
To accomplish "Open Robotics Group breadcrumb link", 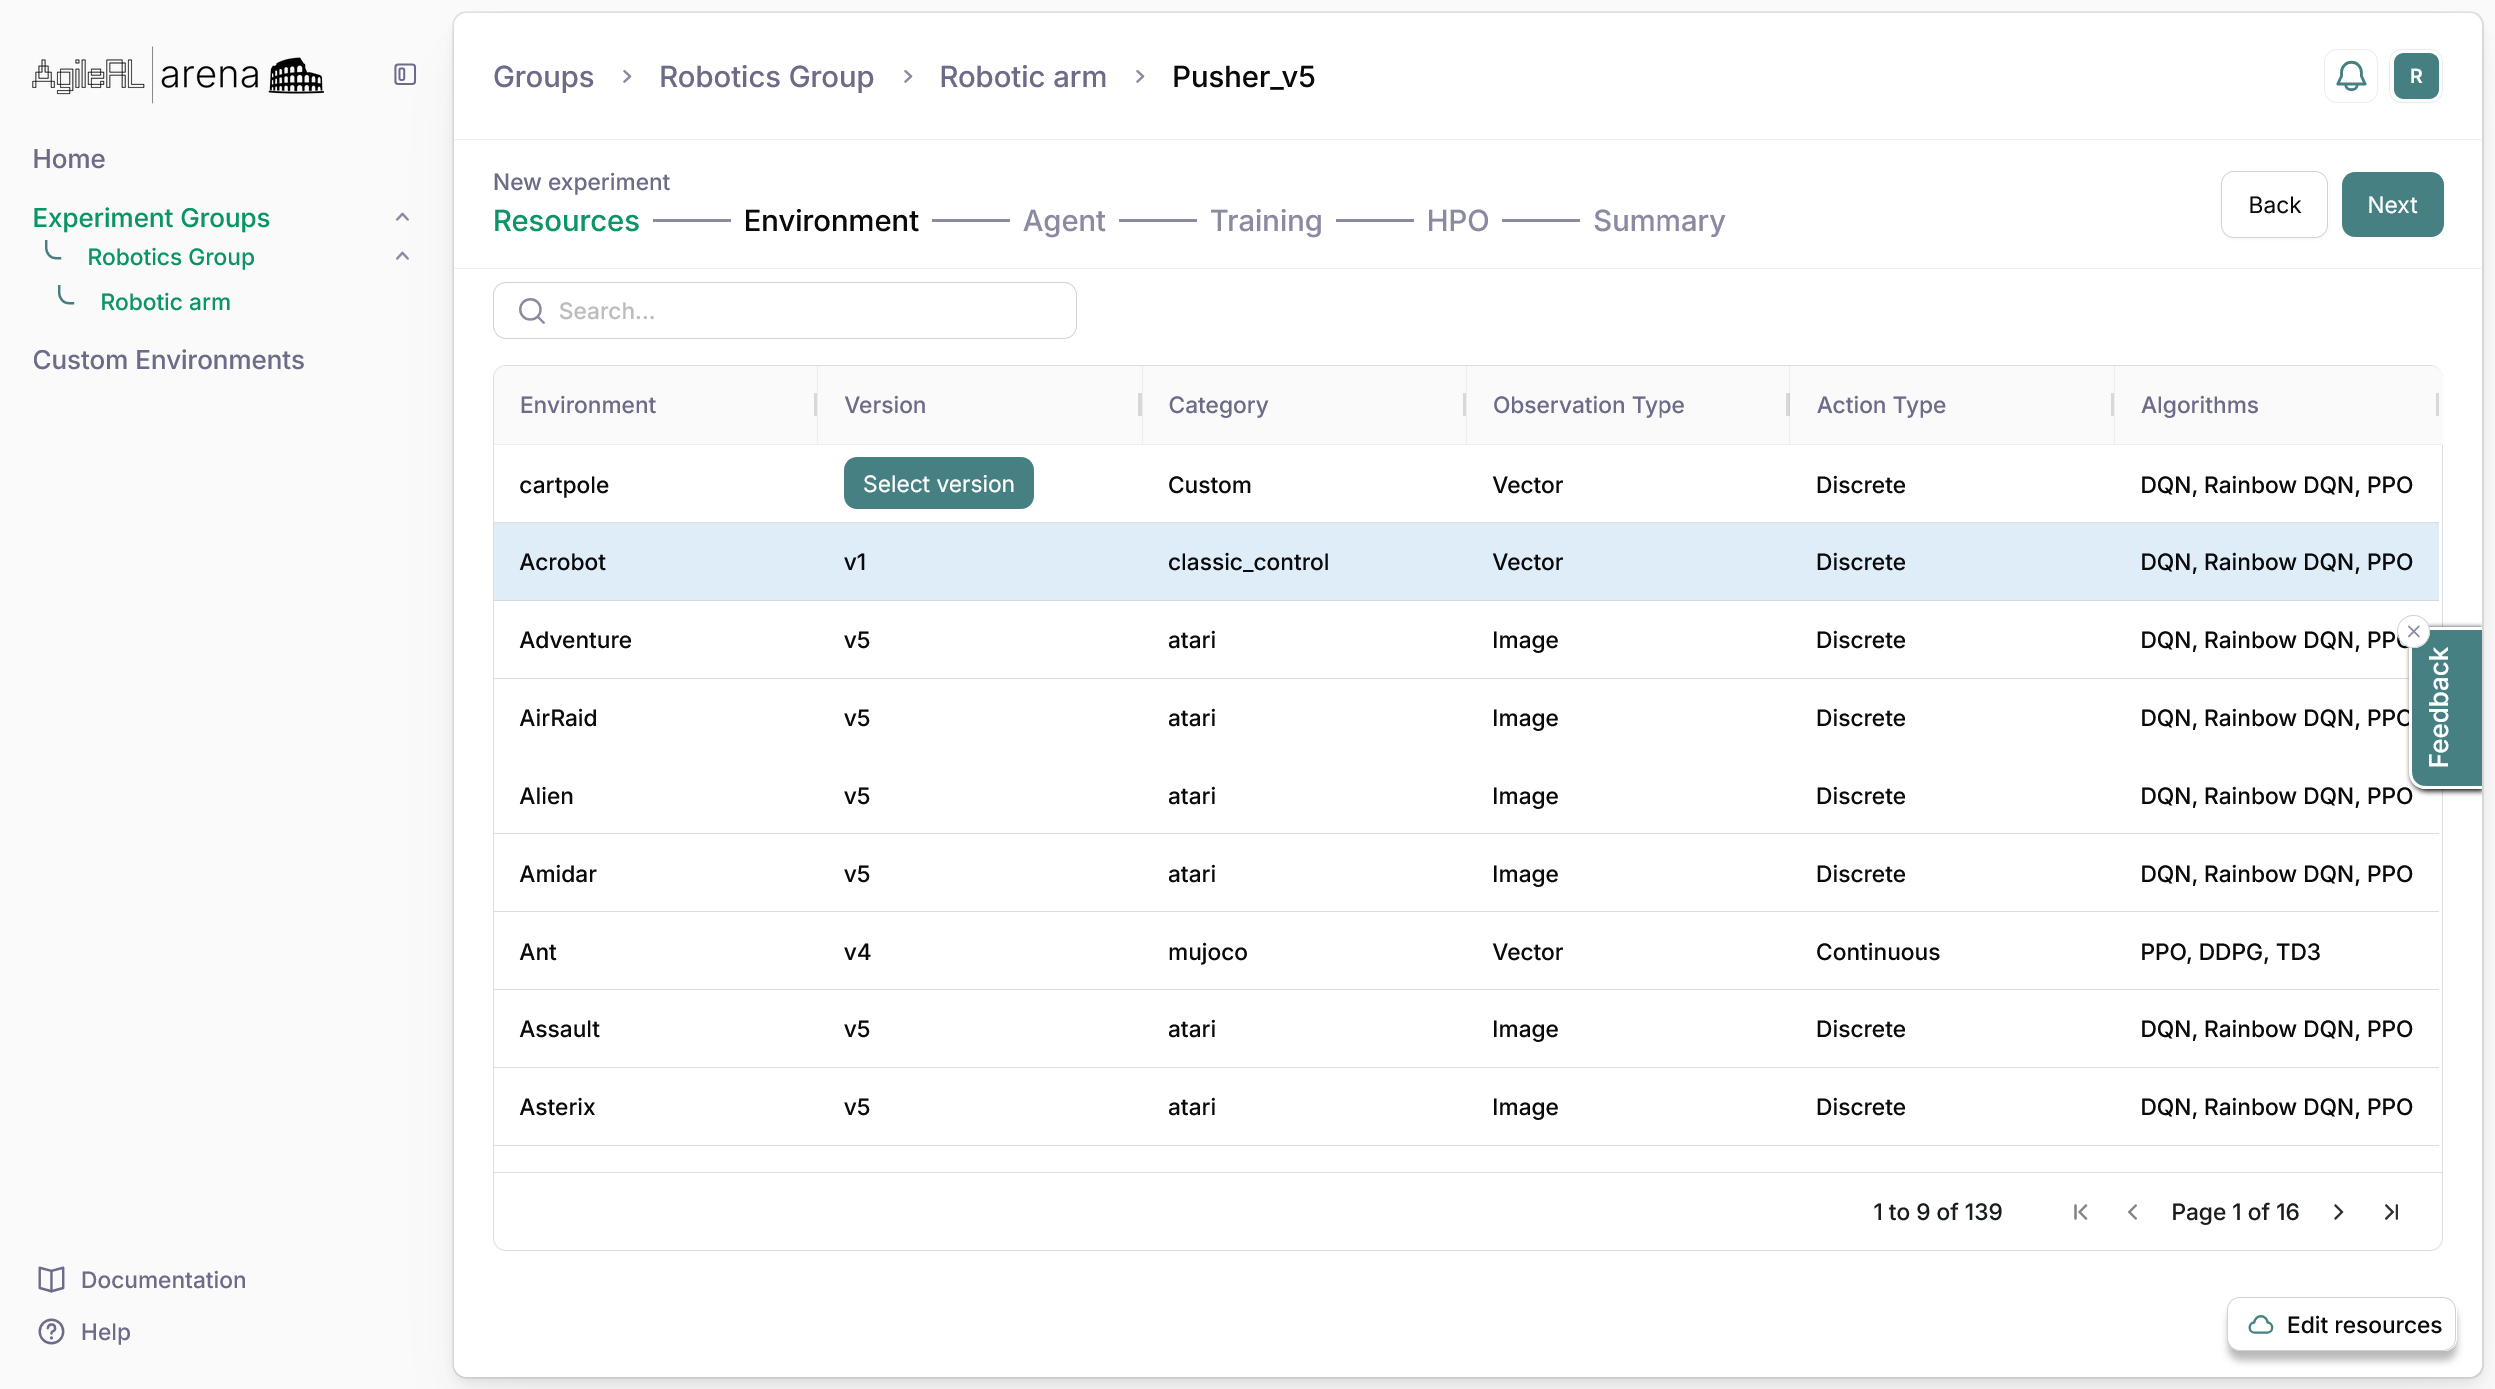I will [766, 77].
